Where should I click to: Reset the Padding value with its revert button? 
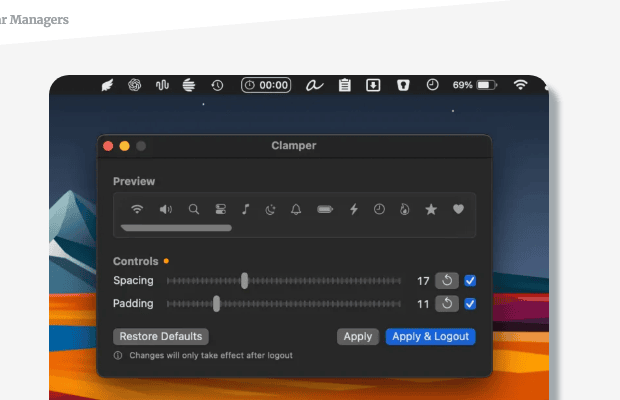pos(447,304)
